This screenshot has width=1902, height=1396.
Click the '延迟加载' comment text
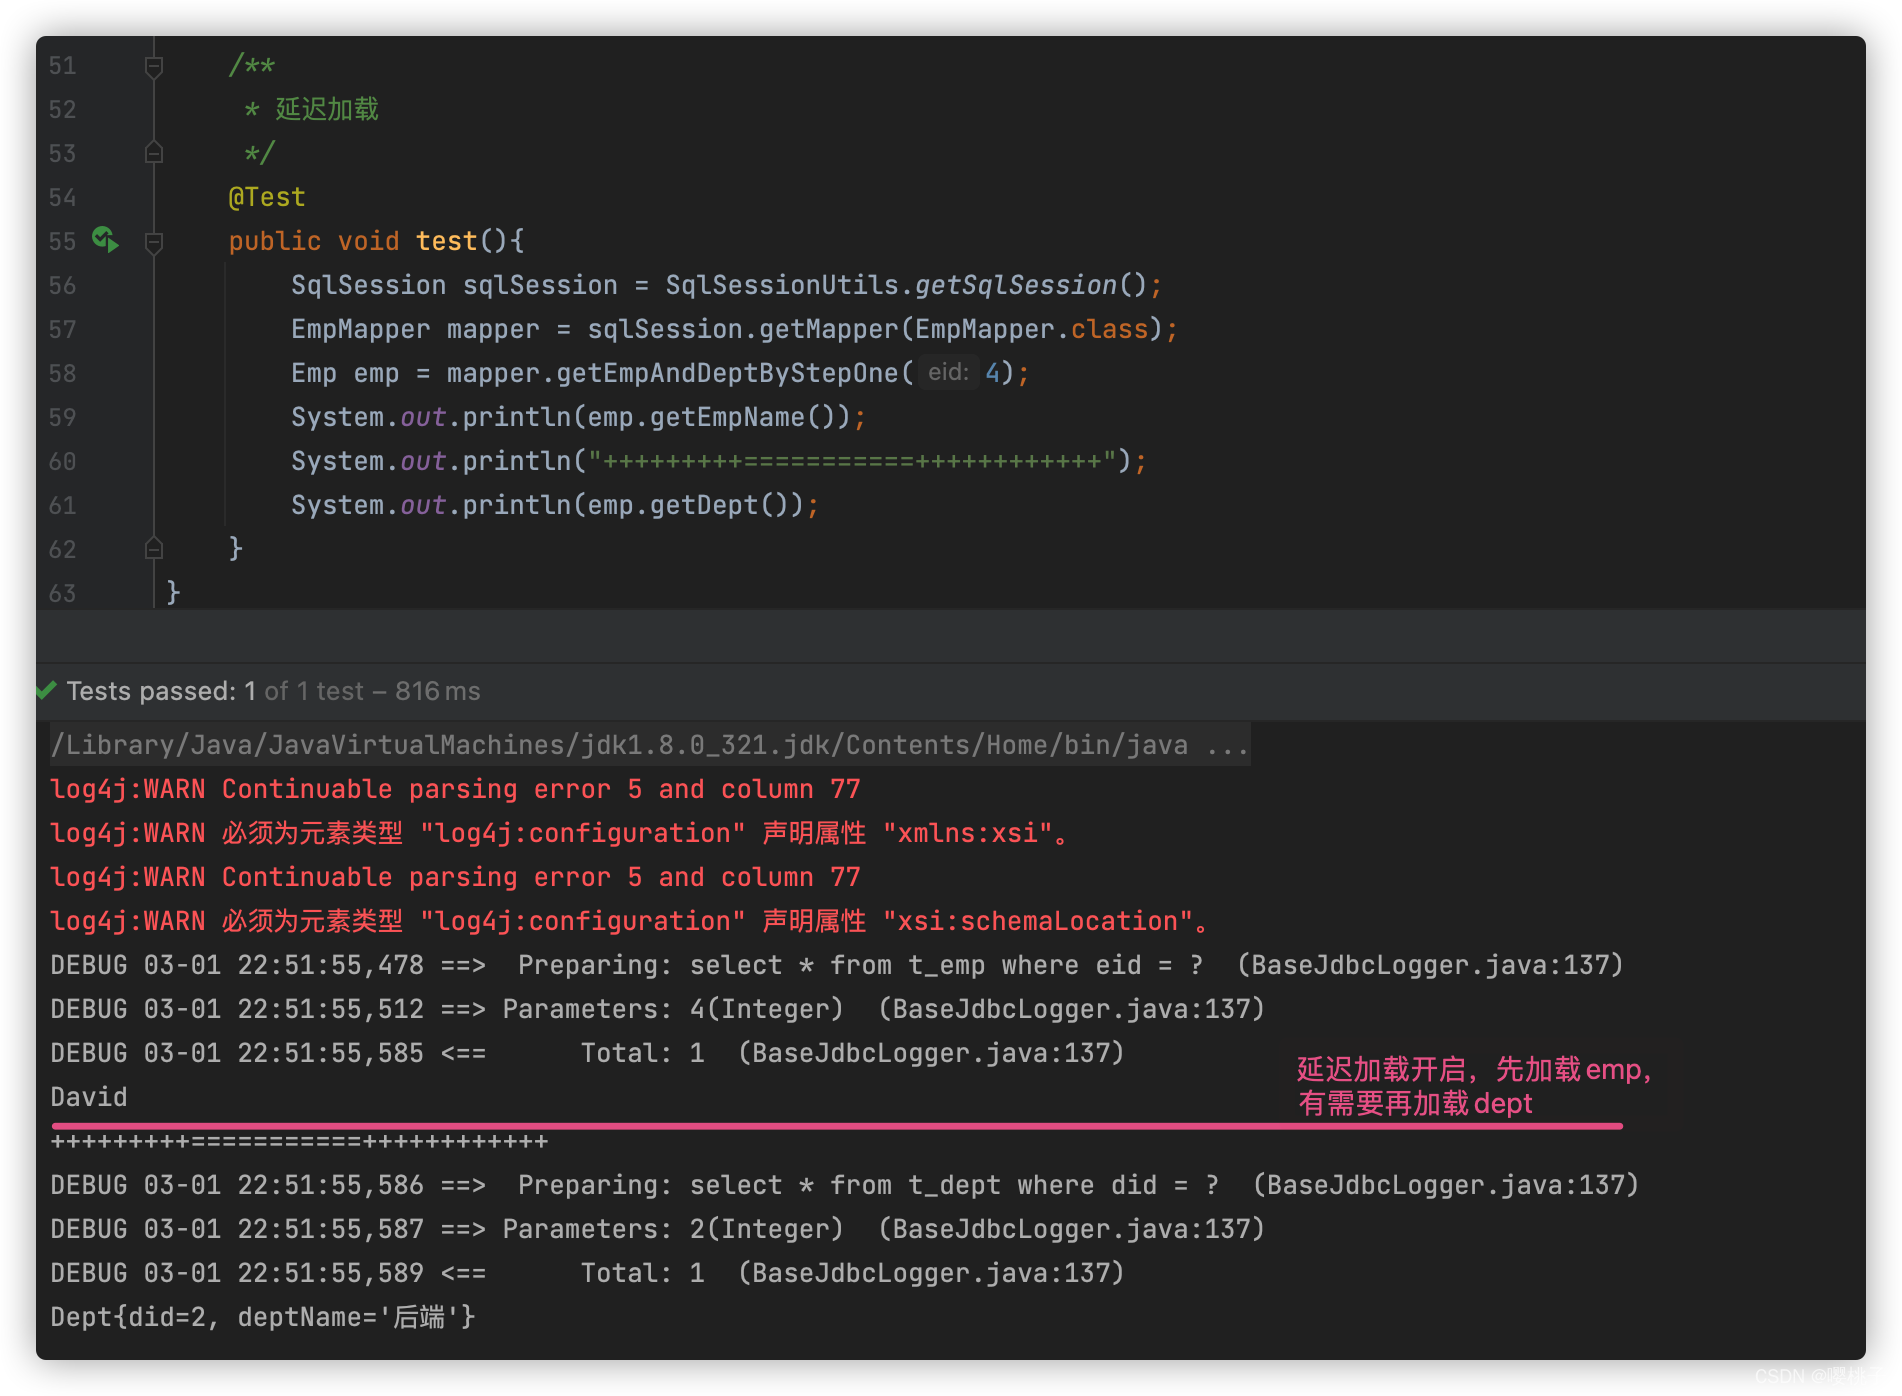pyautogui.click(x=327, y=109)
